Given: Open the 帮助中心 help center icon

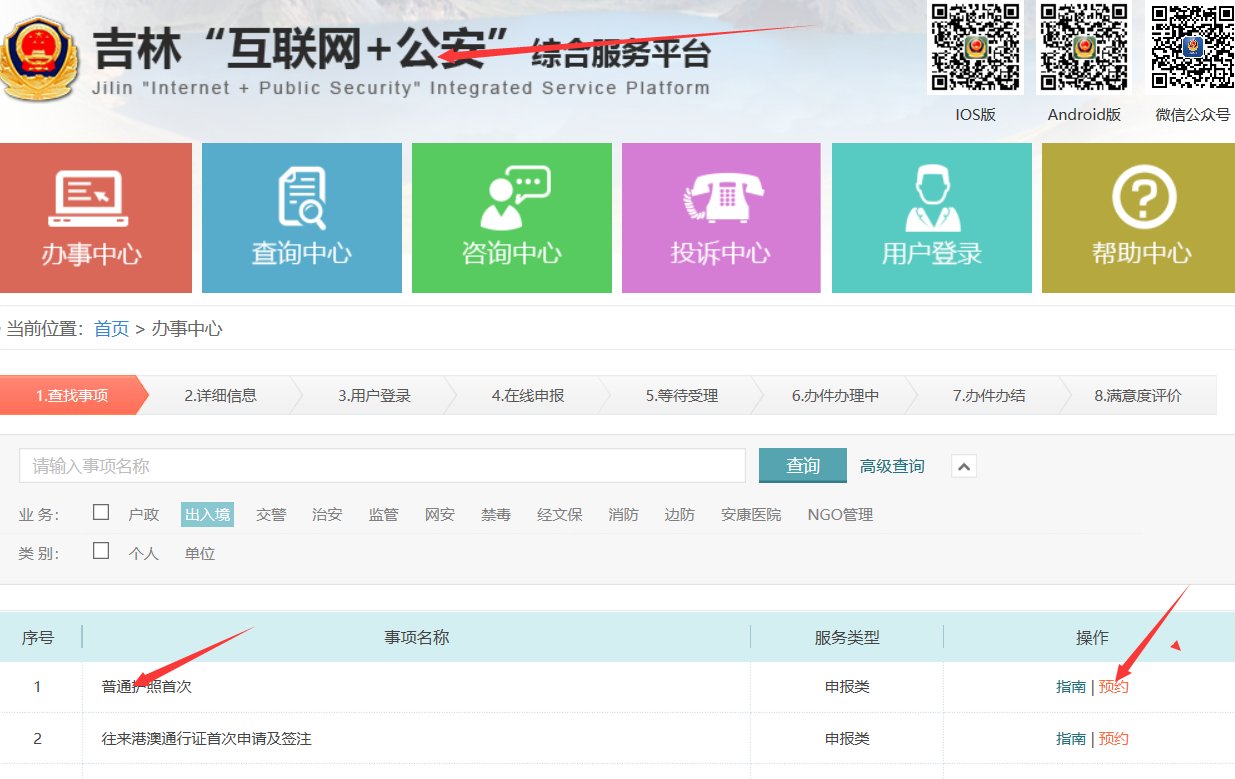Looking at the screenshot, I should click(1141, 218).
